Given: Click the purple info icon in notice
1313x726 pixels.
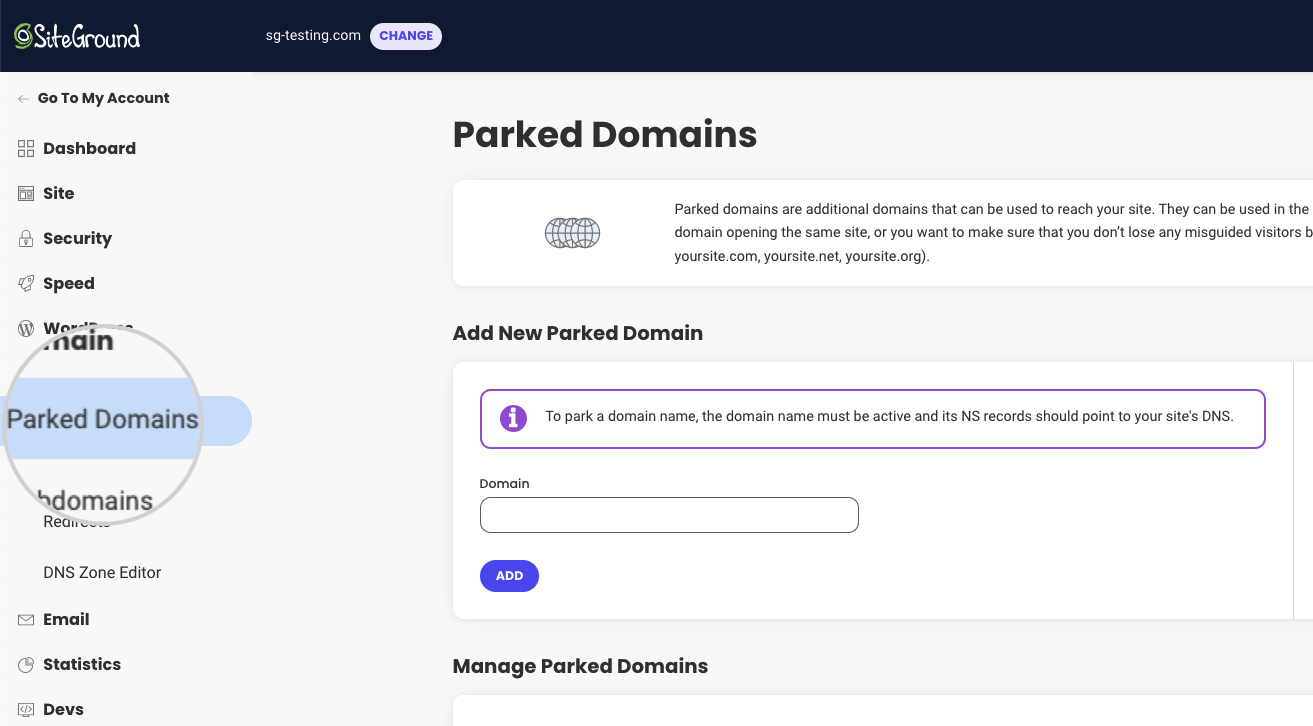Looking at the screenshot, I should click(x=513, y=418).
